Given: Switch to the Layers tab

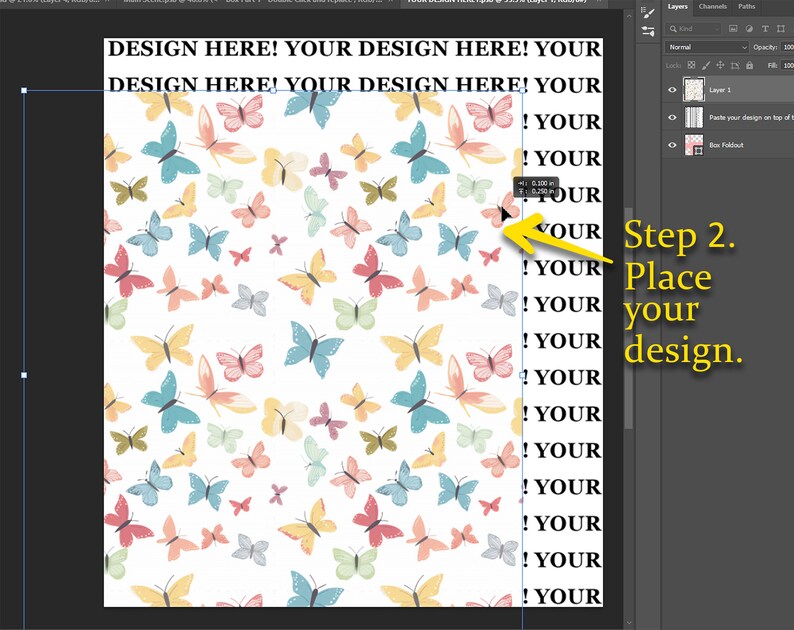Looking at the screenshot, I should pos(677,7).
